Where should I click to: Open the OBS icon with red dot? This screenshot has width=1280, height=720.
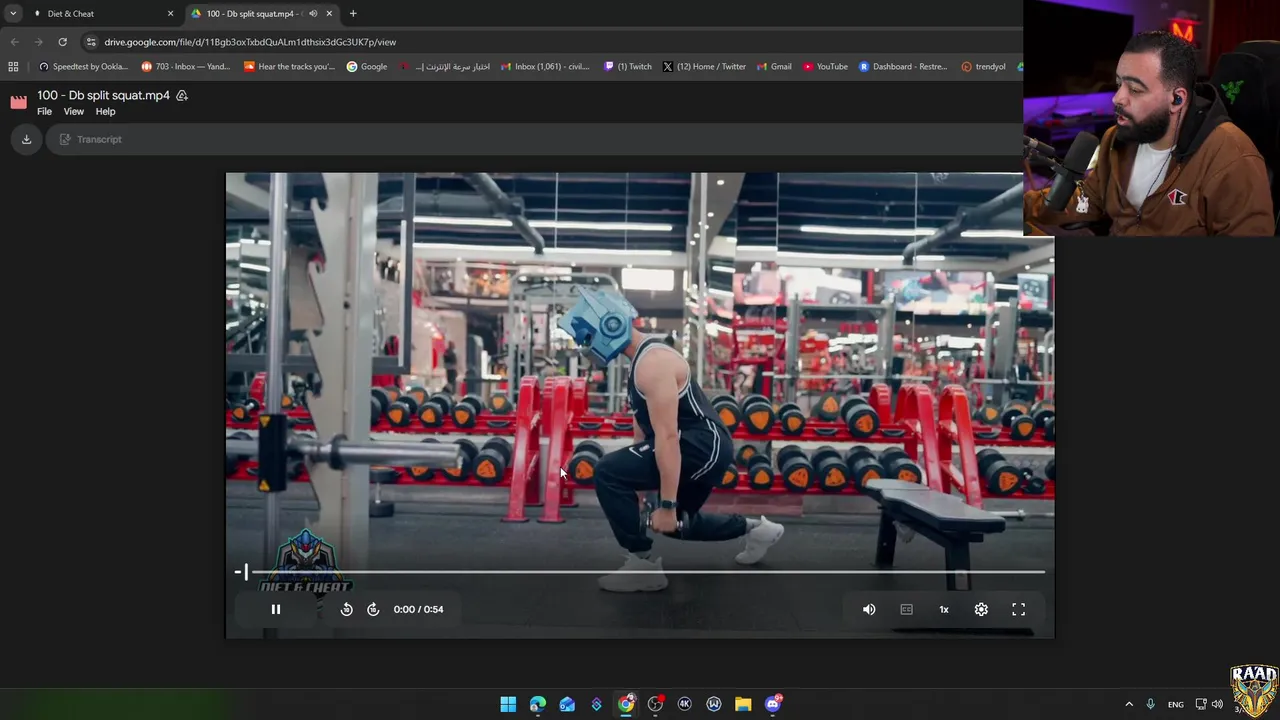[x=655, y=704]
